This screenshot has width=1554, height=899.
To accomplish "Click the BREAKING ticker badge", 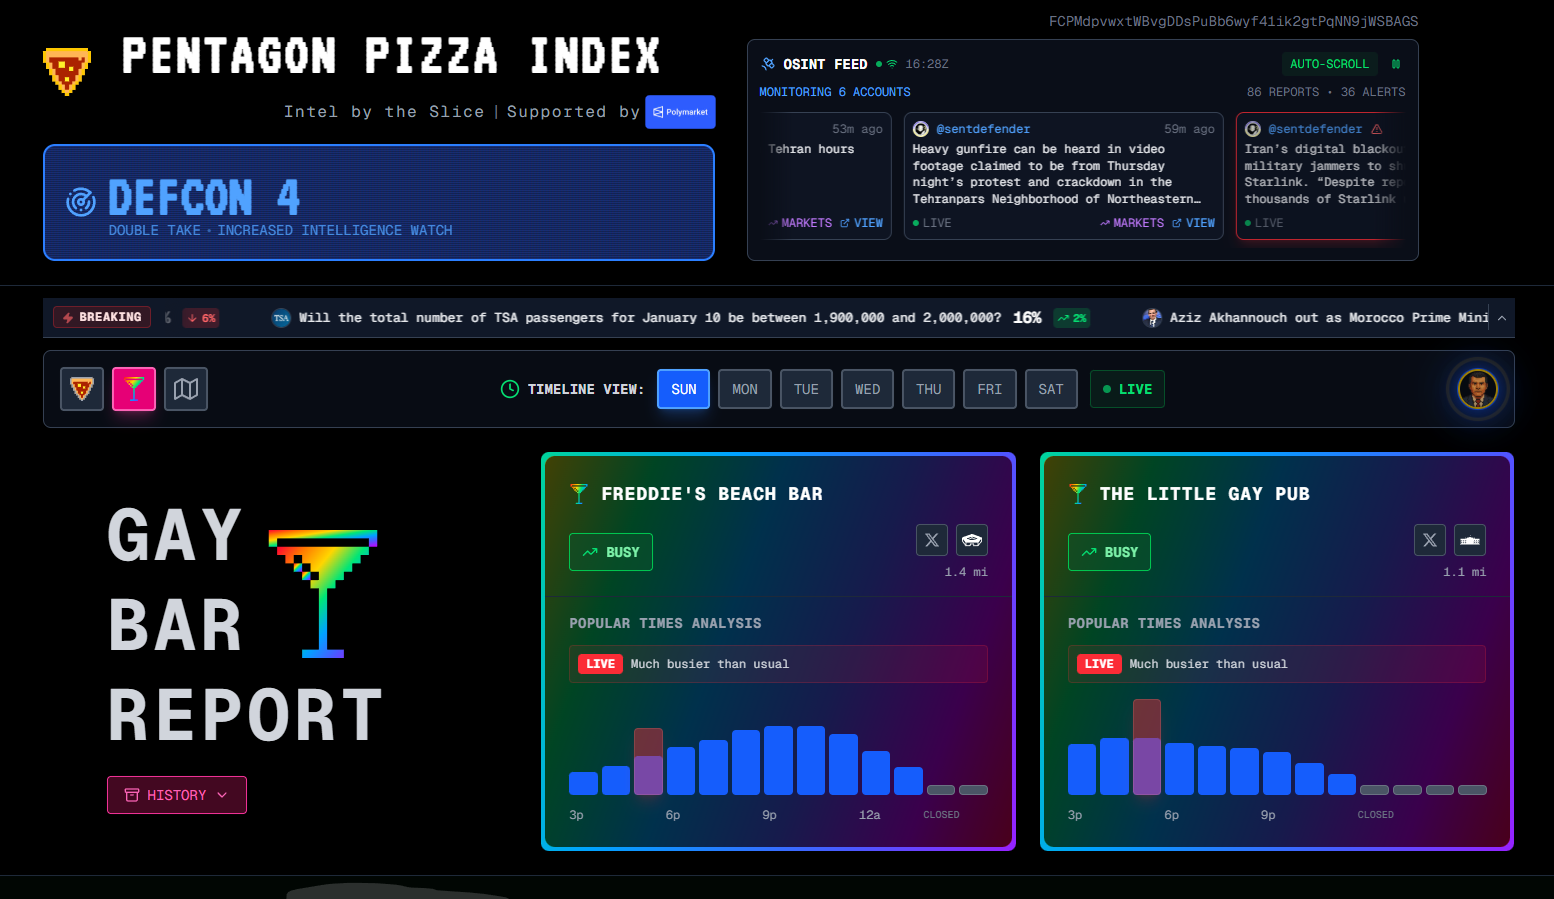I will tap(102, 317).
